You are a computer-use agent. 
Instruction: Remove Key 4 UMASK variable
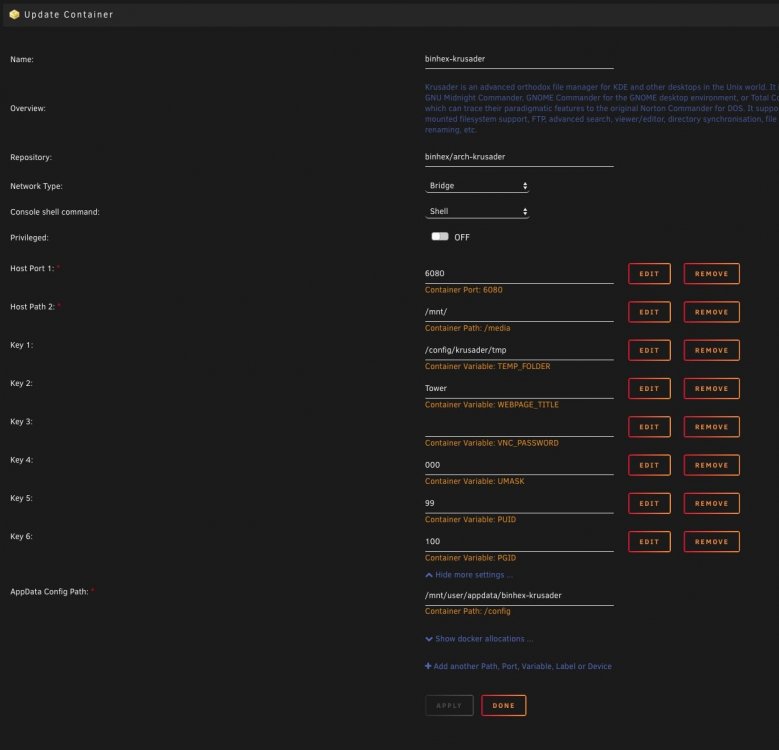tap(711, 465)
